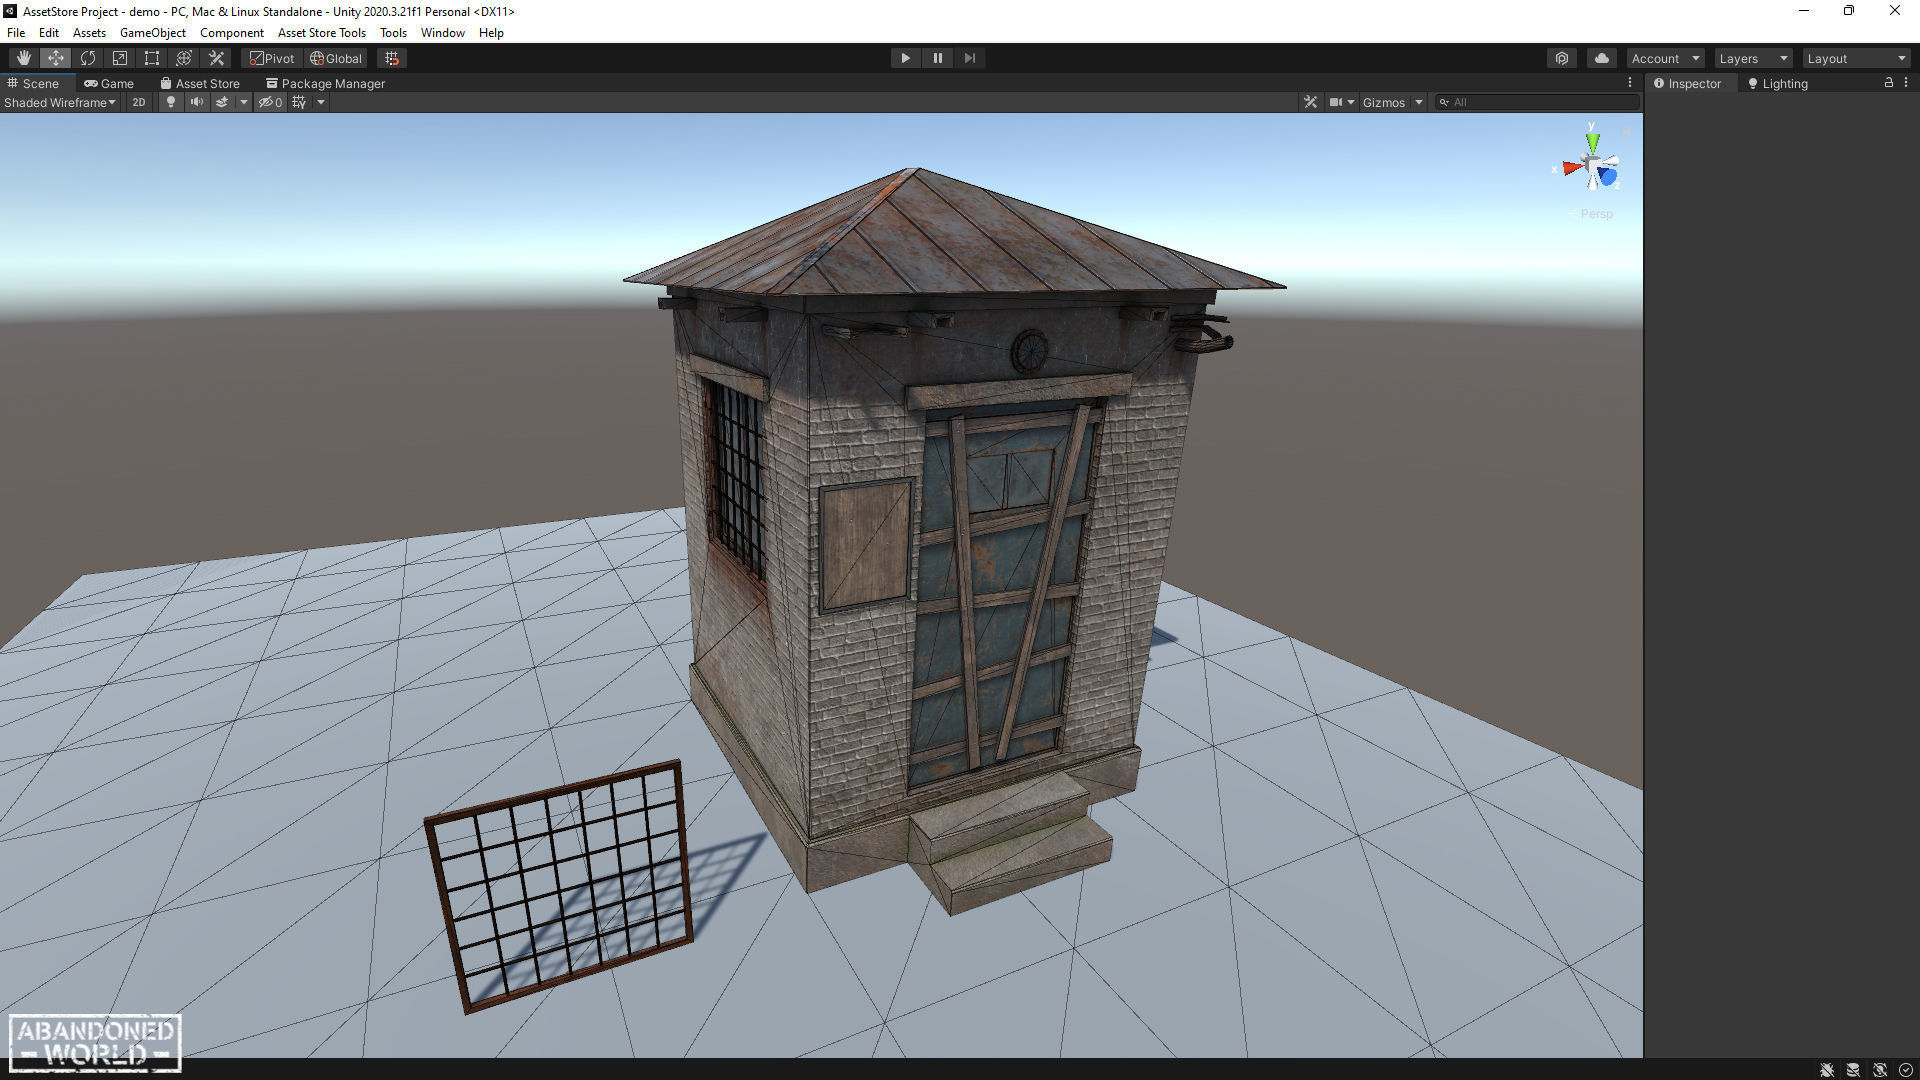Focus the scene search field

click(x=1537, y=102)
